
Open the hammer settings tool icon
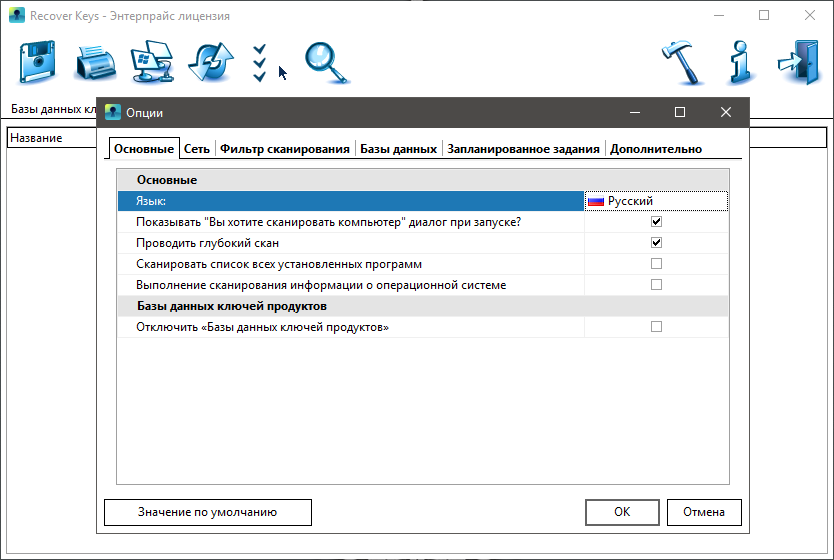[x=682, y=63]
